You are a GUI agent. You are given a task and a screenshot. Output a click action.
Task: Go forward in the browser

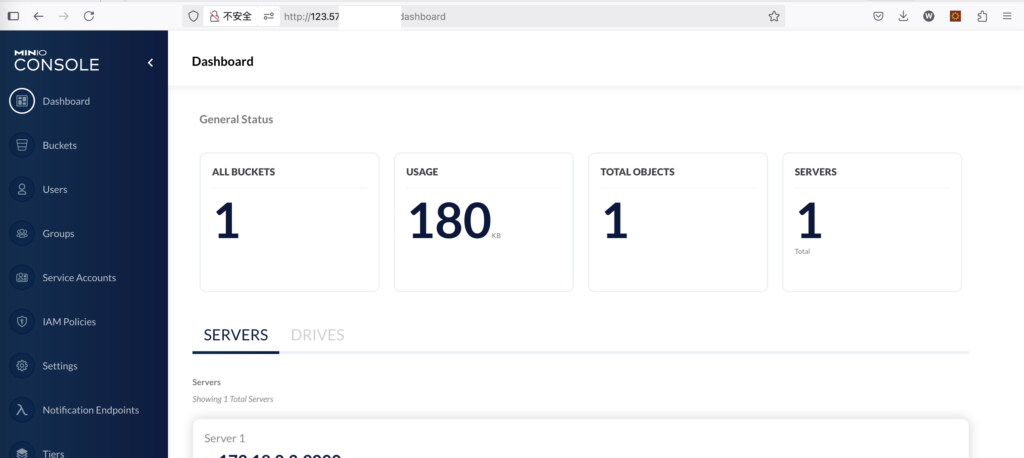(63, 16)
